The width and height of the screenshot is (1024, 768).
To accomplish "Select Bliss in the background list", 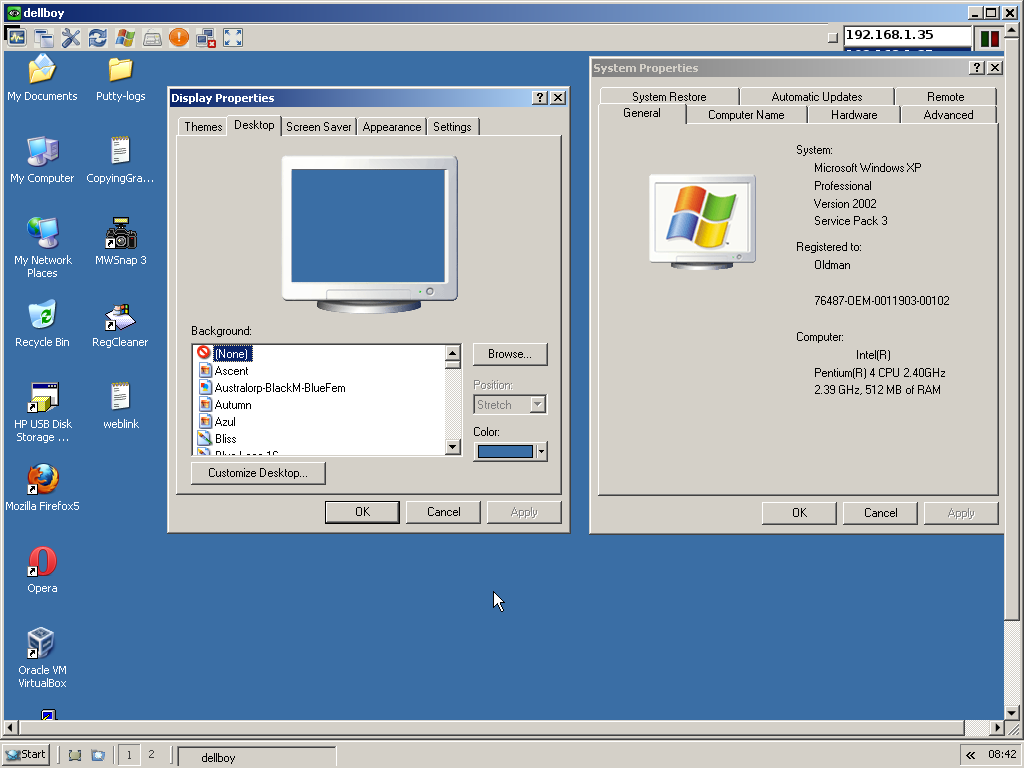I will (x=225, y=439).
